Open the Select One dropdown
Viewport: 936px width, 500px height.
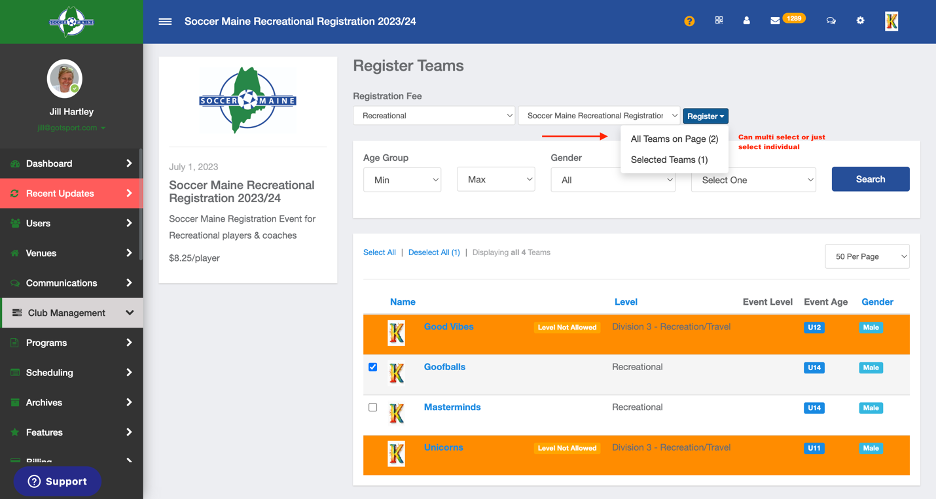(753, 180)
